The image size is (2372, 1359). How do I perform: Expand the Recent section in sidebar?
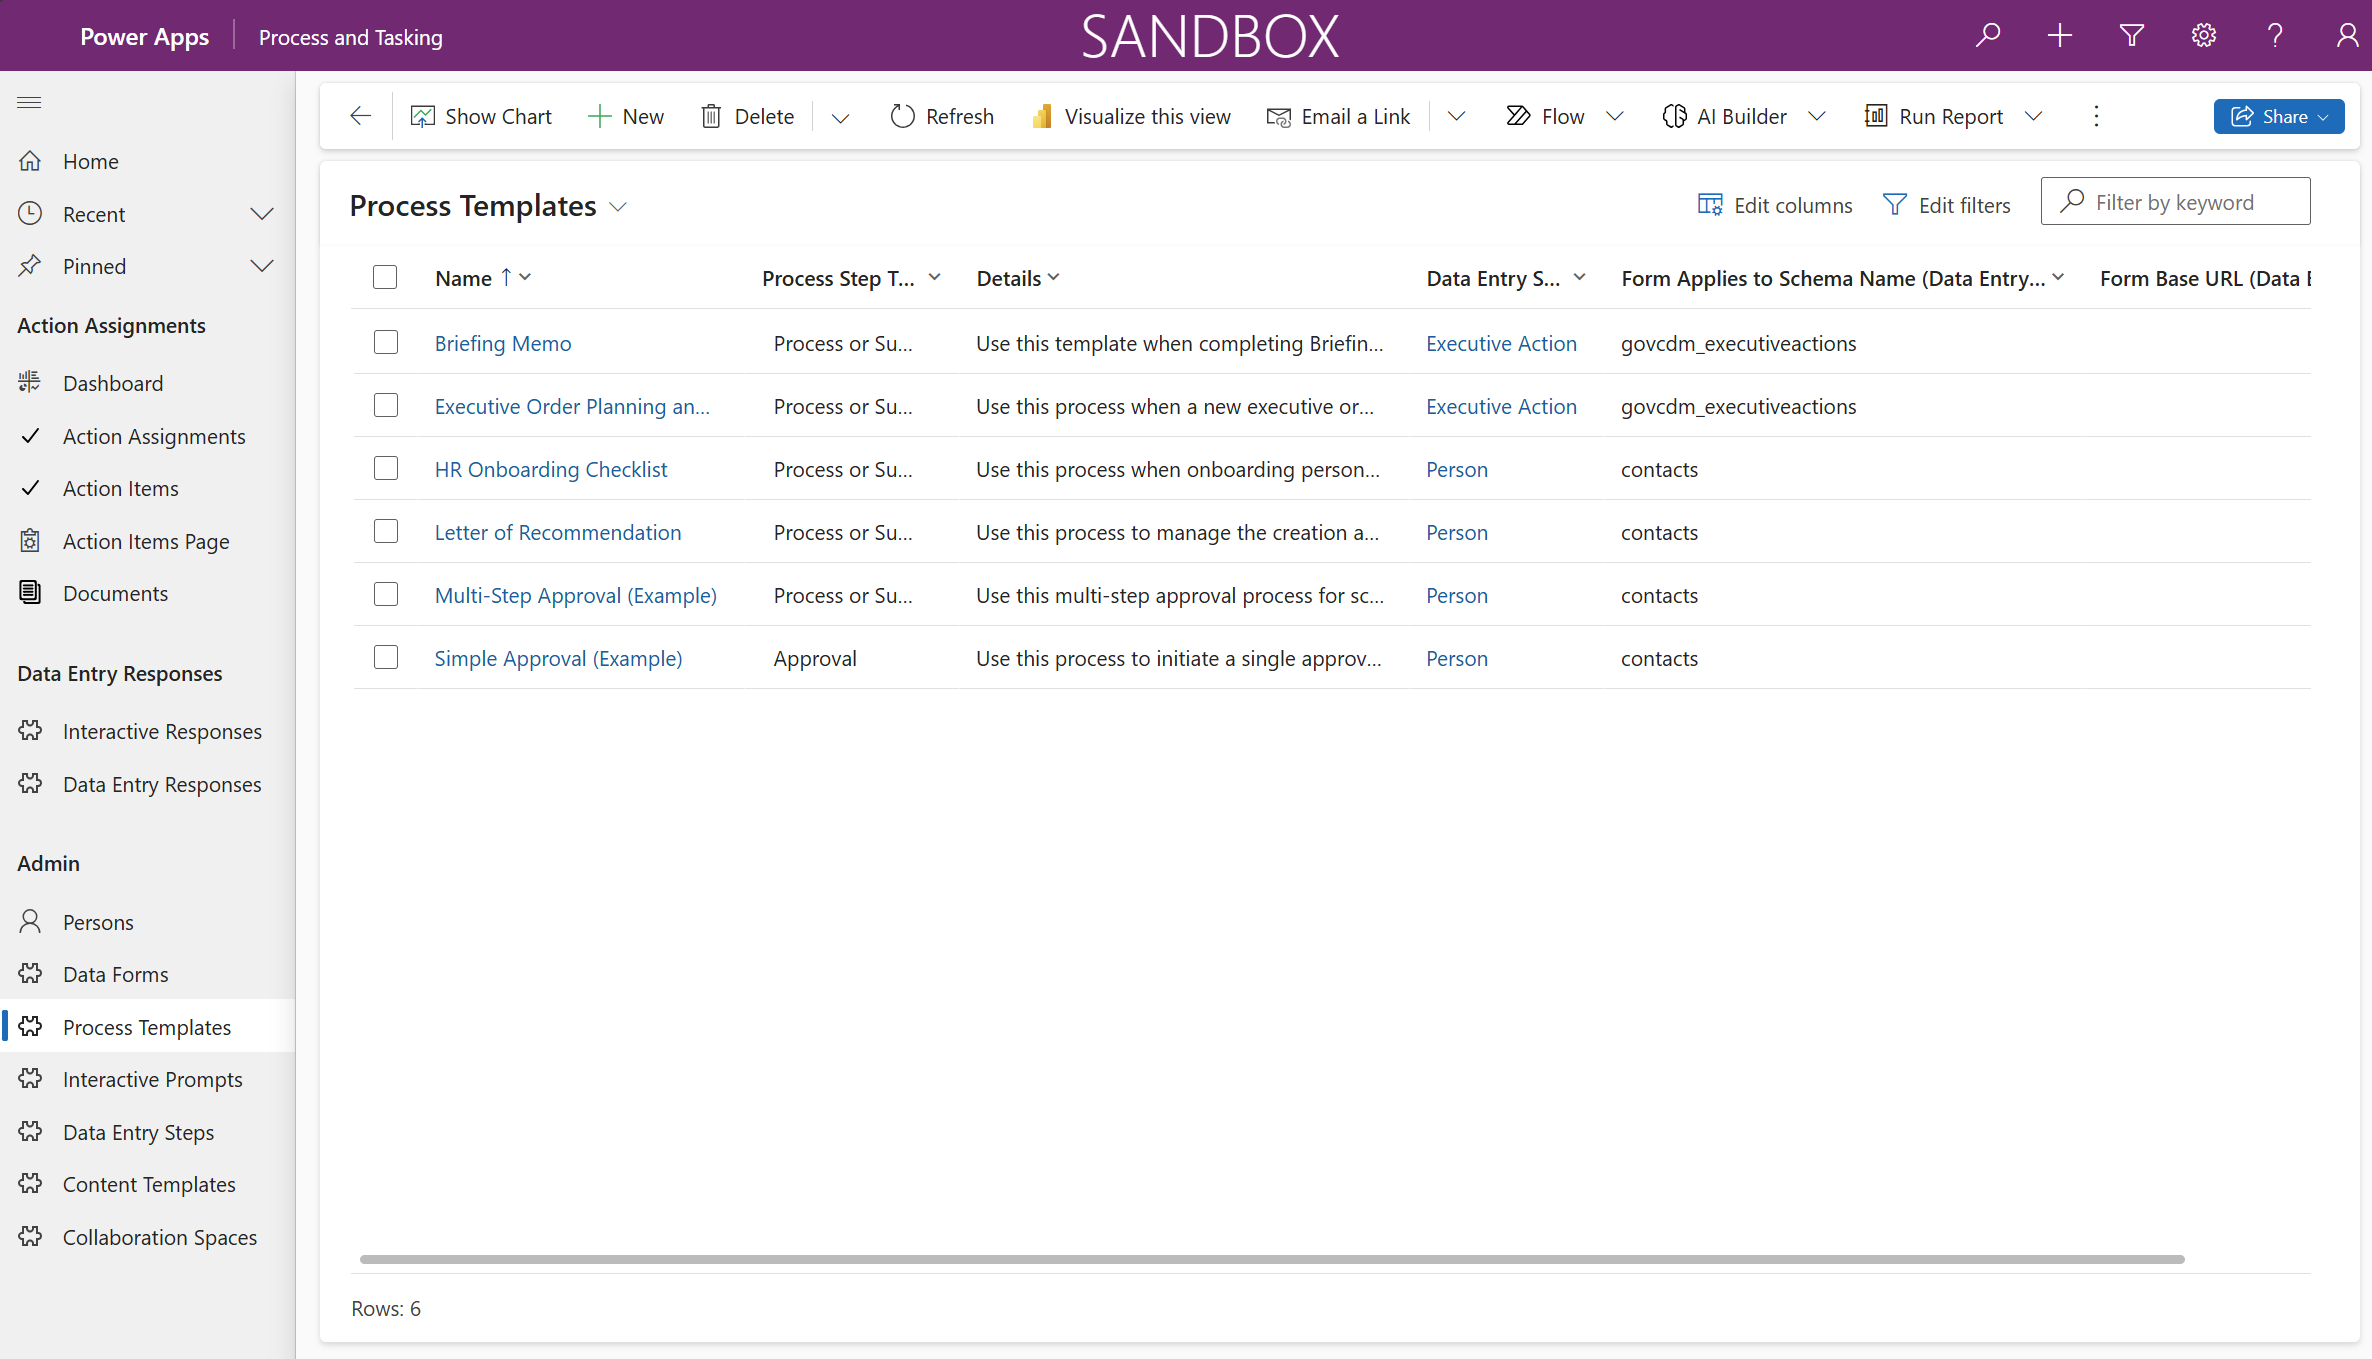pos(261,214)
